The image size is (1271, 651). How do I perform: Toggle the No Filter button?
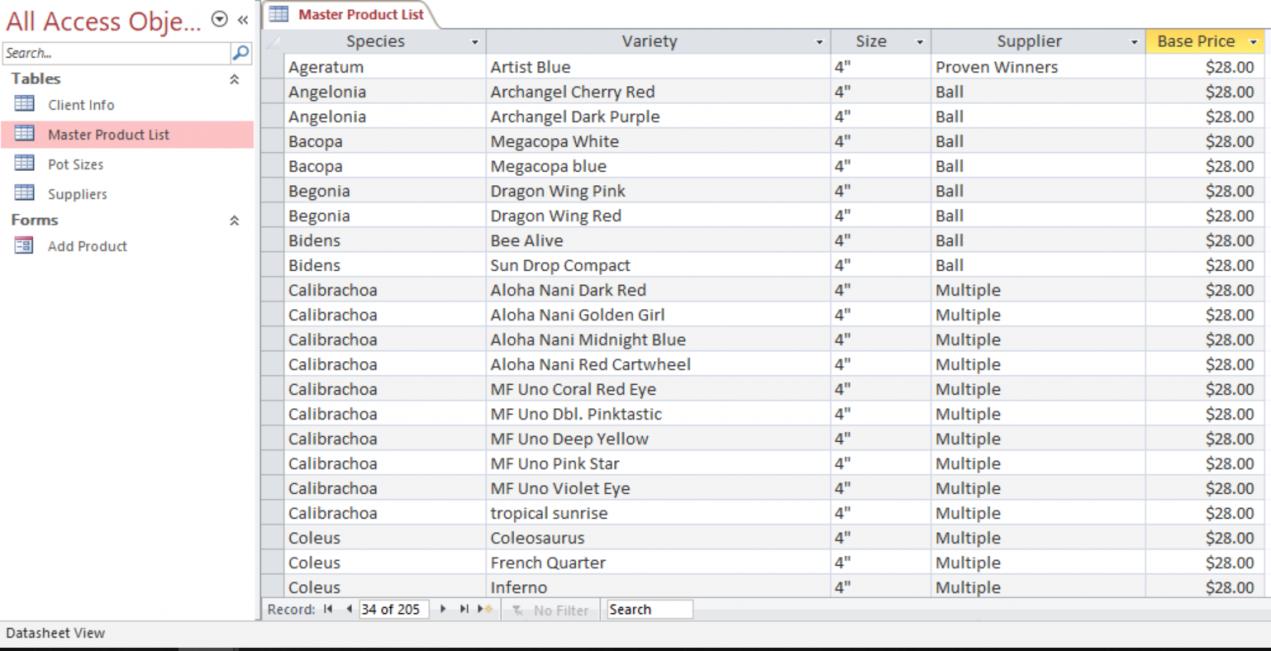550,610
